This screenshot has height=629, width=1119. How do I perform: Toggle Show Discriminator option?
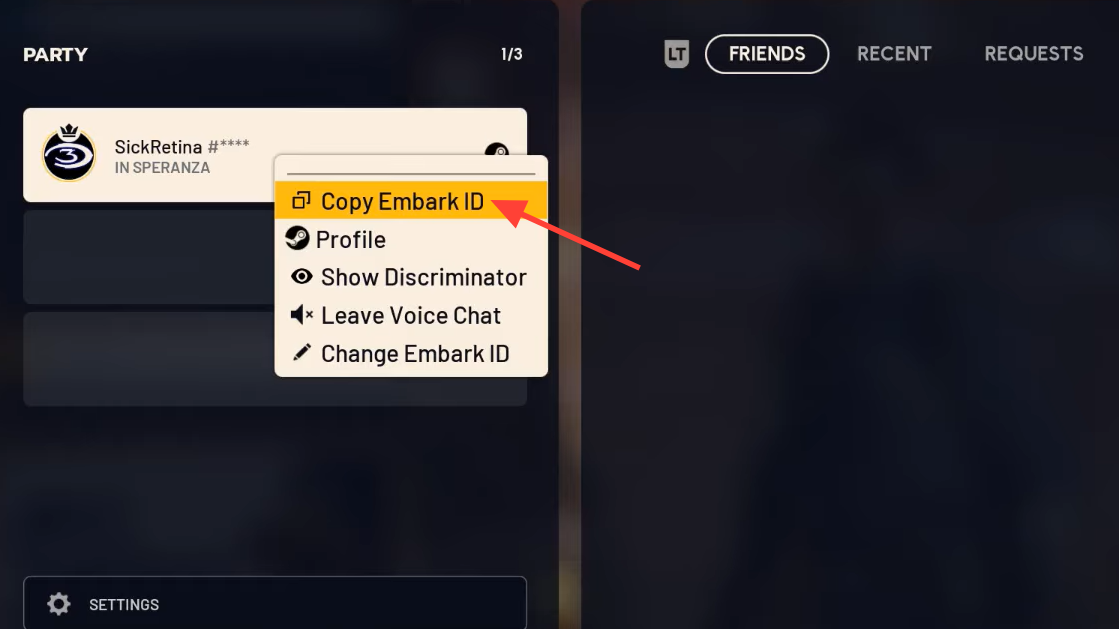(411, 277)
